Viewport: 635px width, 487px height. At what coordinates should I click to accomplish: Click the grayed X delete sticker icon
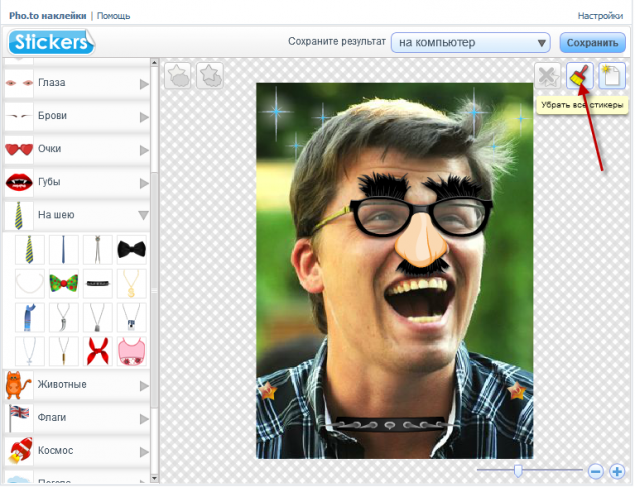pyautogui.click(x=548, y=76)
